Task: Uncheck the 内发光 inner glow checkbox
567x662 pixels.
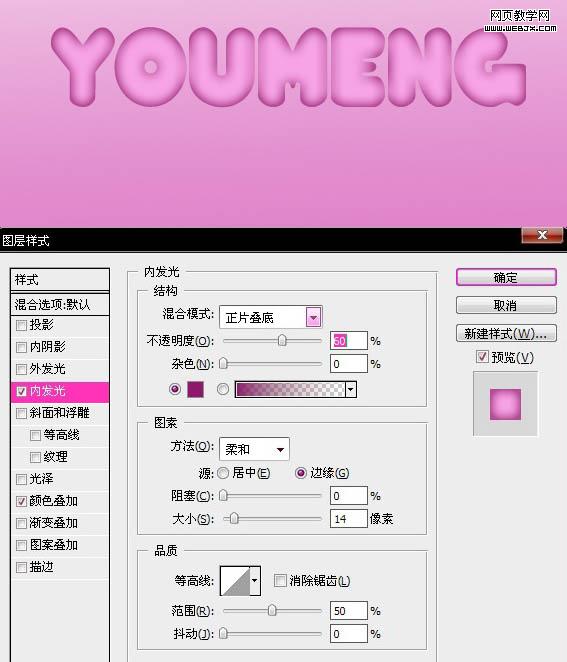Action: (x=21, y=391)
